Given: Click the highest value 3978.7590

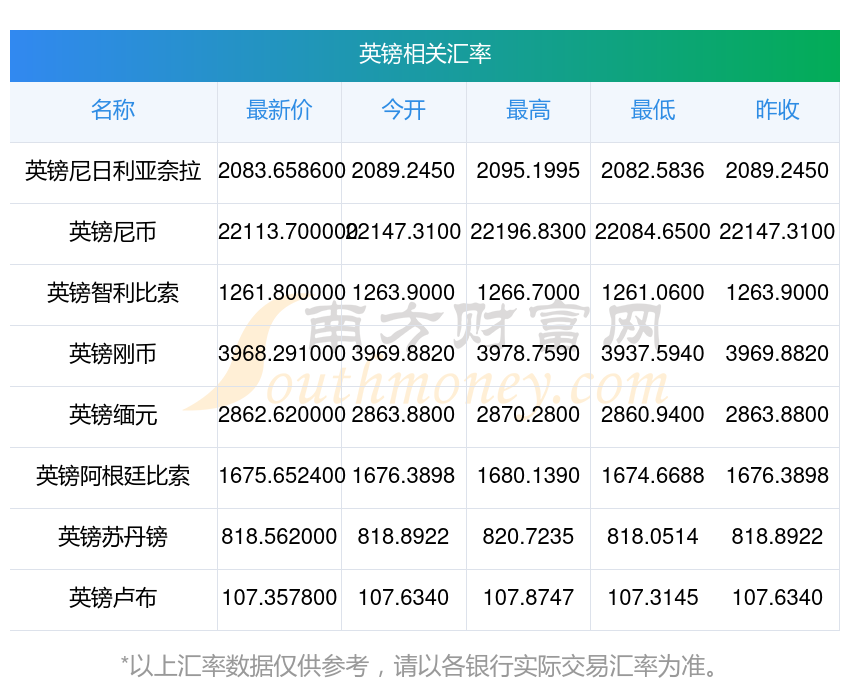Looking at the screenshot, I should pos(528,354).
